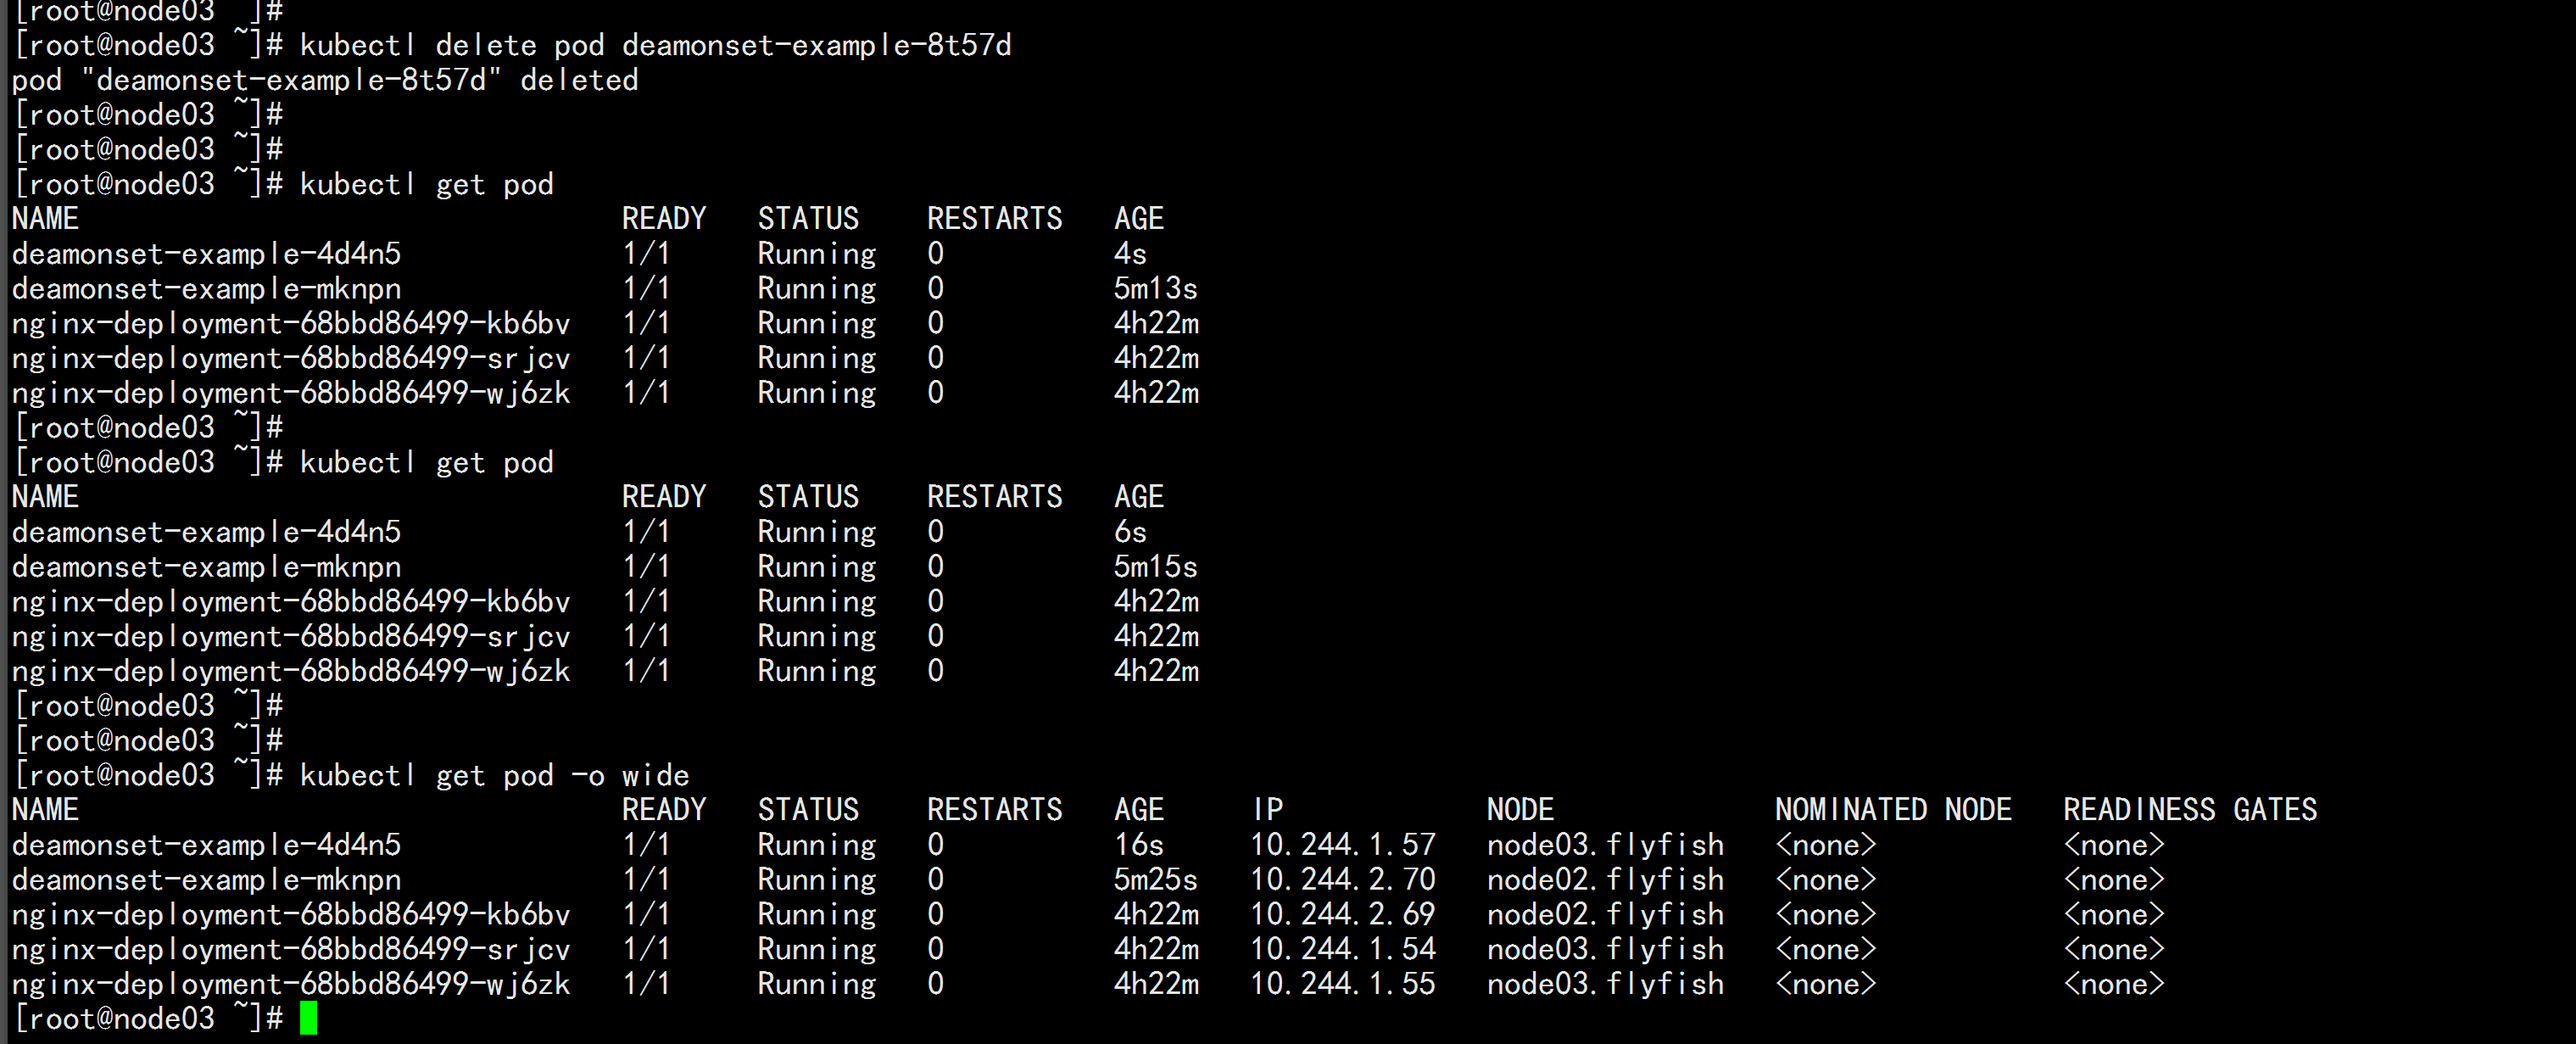This screenshot has height=1044, width=2576.
Task: Click nginx-deployment-68bbd86499-srjcv in the 10.244.1.54 row
Action: pyautogui.click(x=291, y=949)
